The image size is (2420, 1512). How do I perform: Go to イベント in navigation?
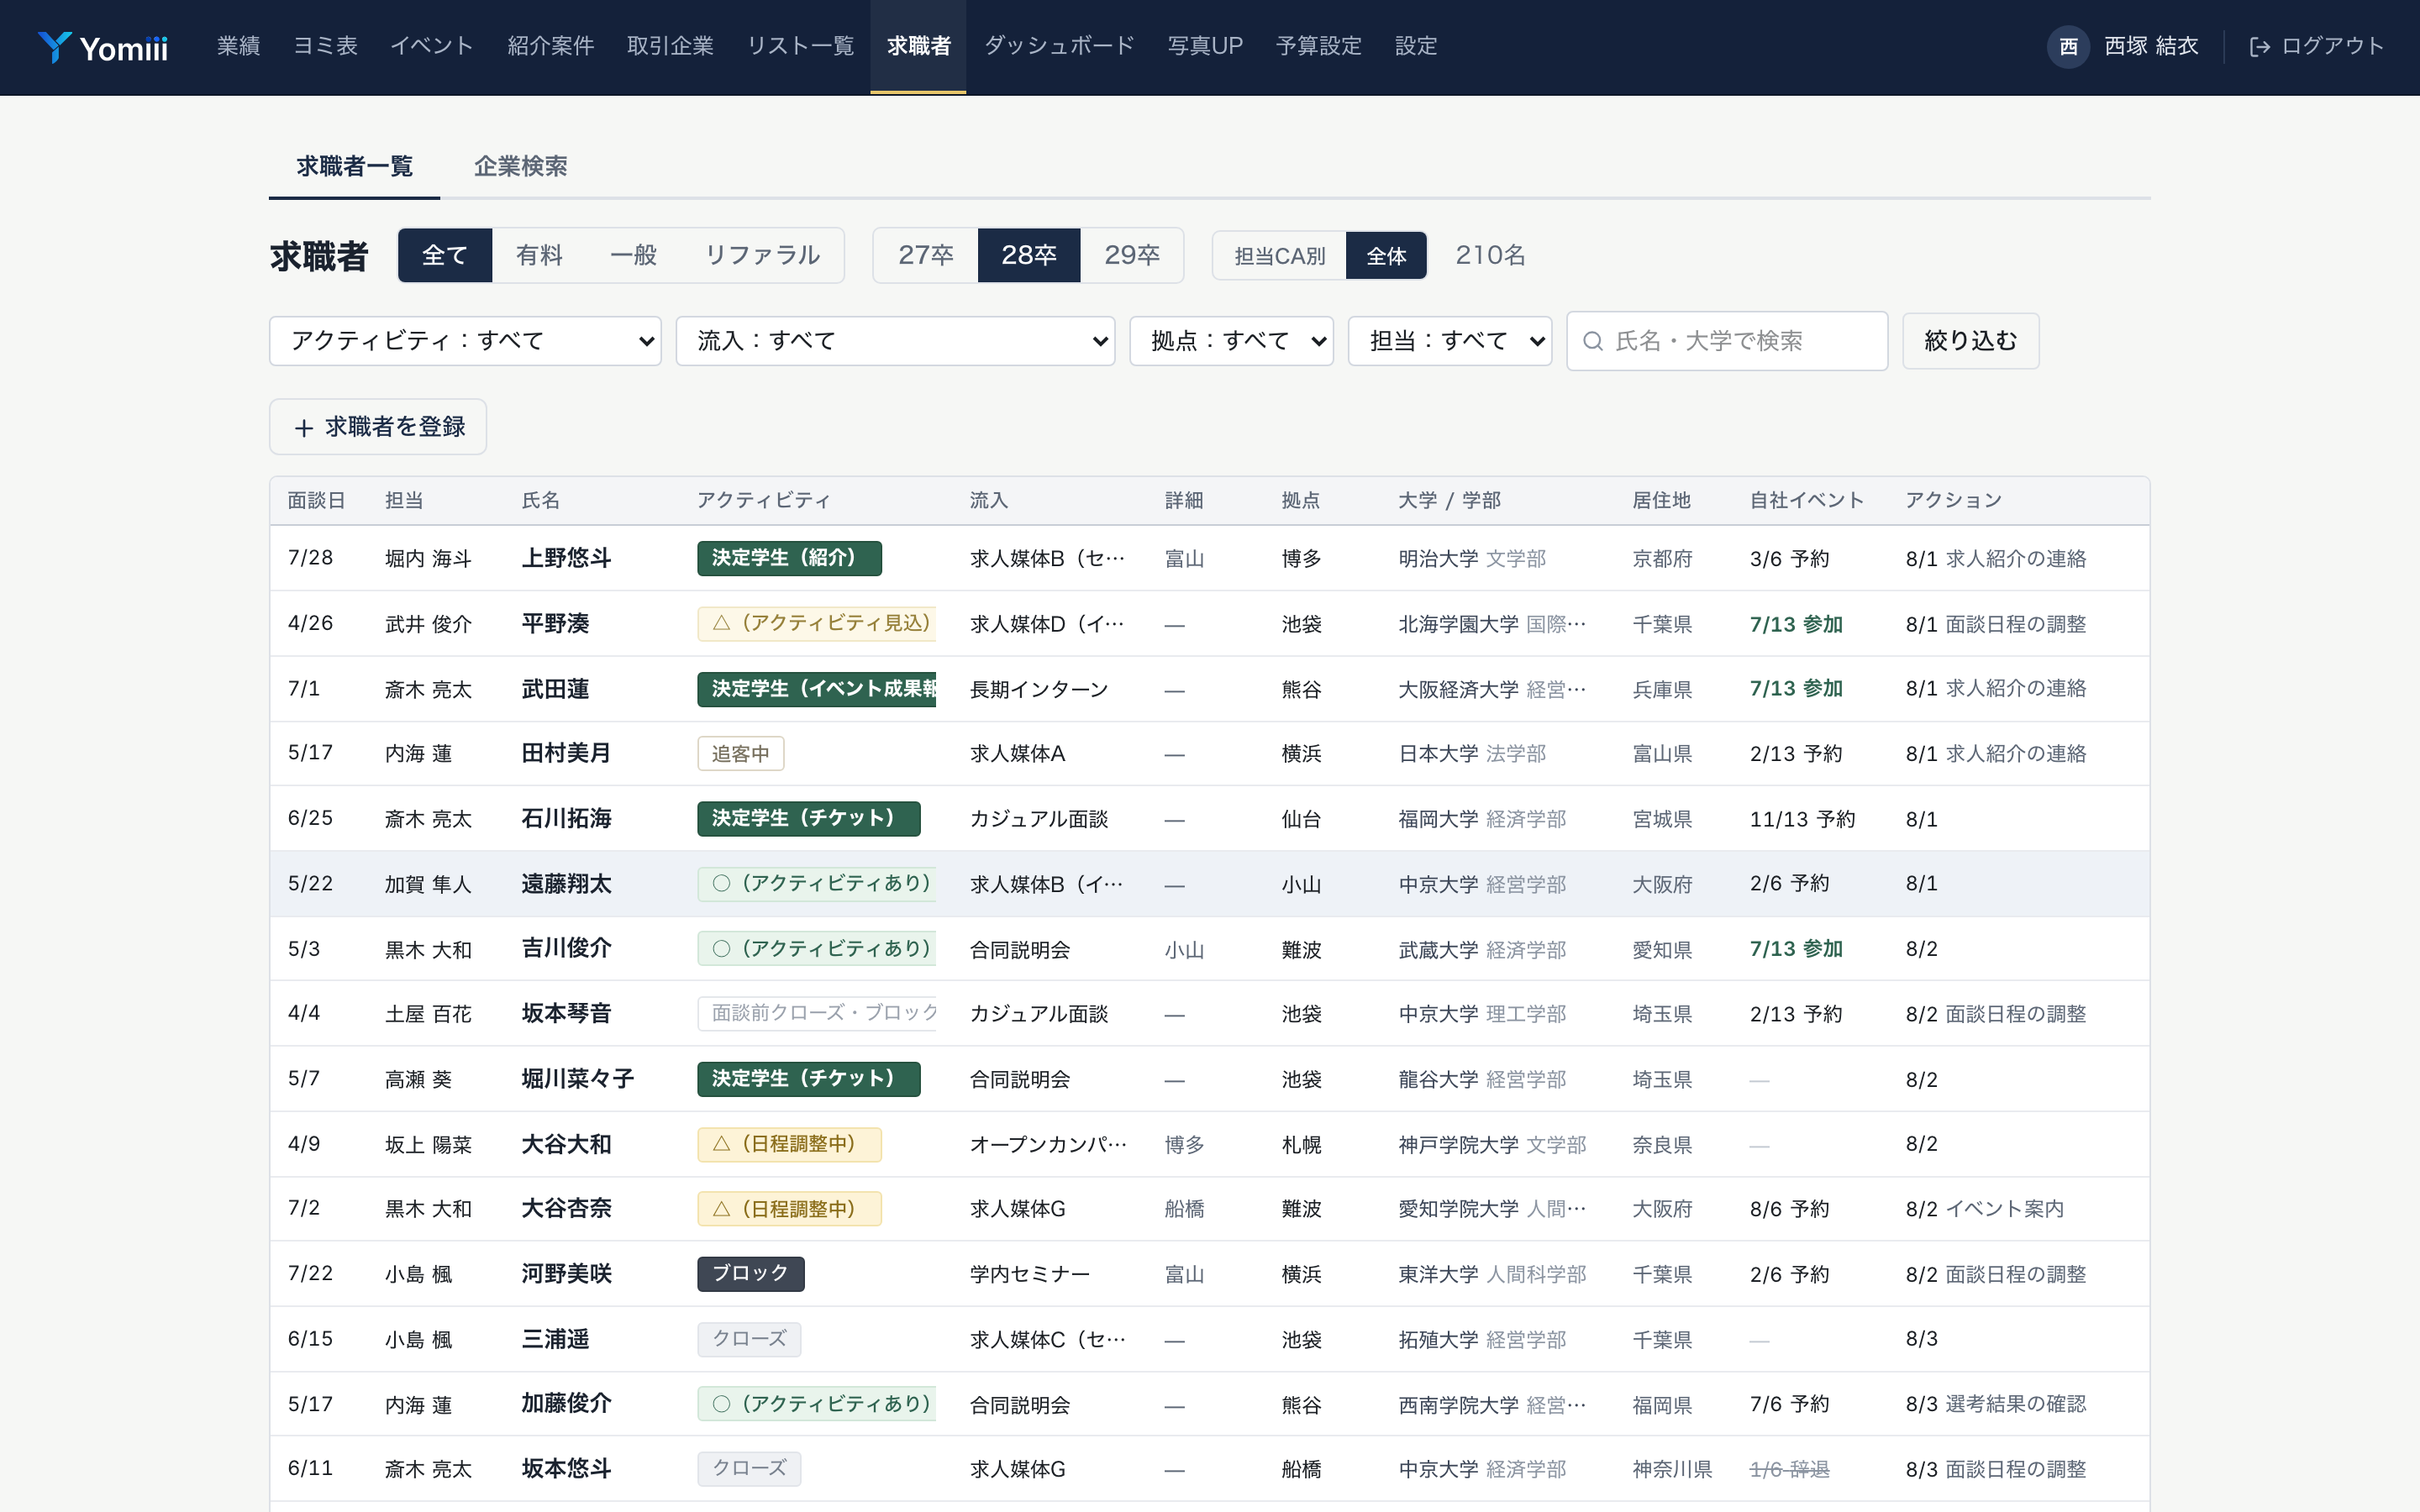432,47
